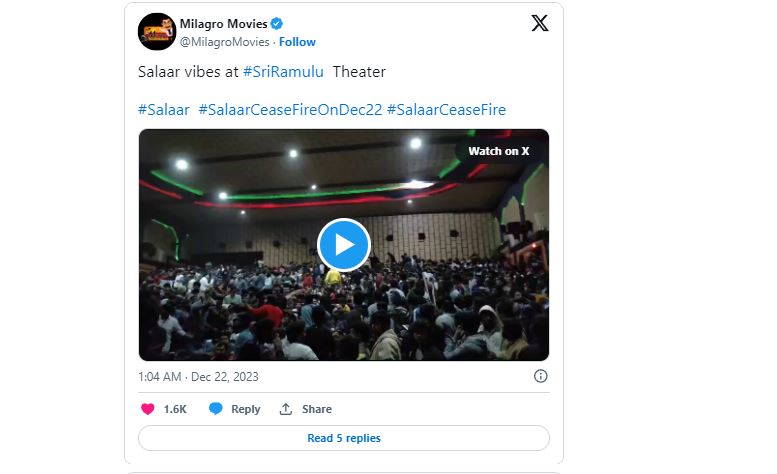777x474 pixels.
Task: Click the Share text label
Action: [317, 409]
